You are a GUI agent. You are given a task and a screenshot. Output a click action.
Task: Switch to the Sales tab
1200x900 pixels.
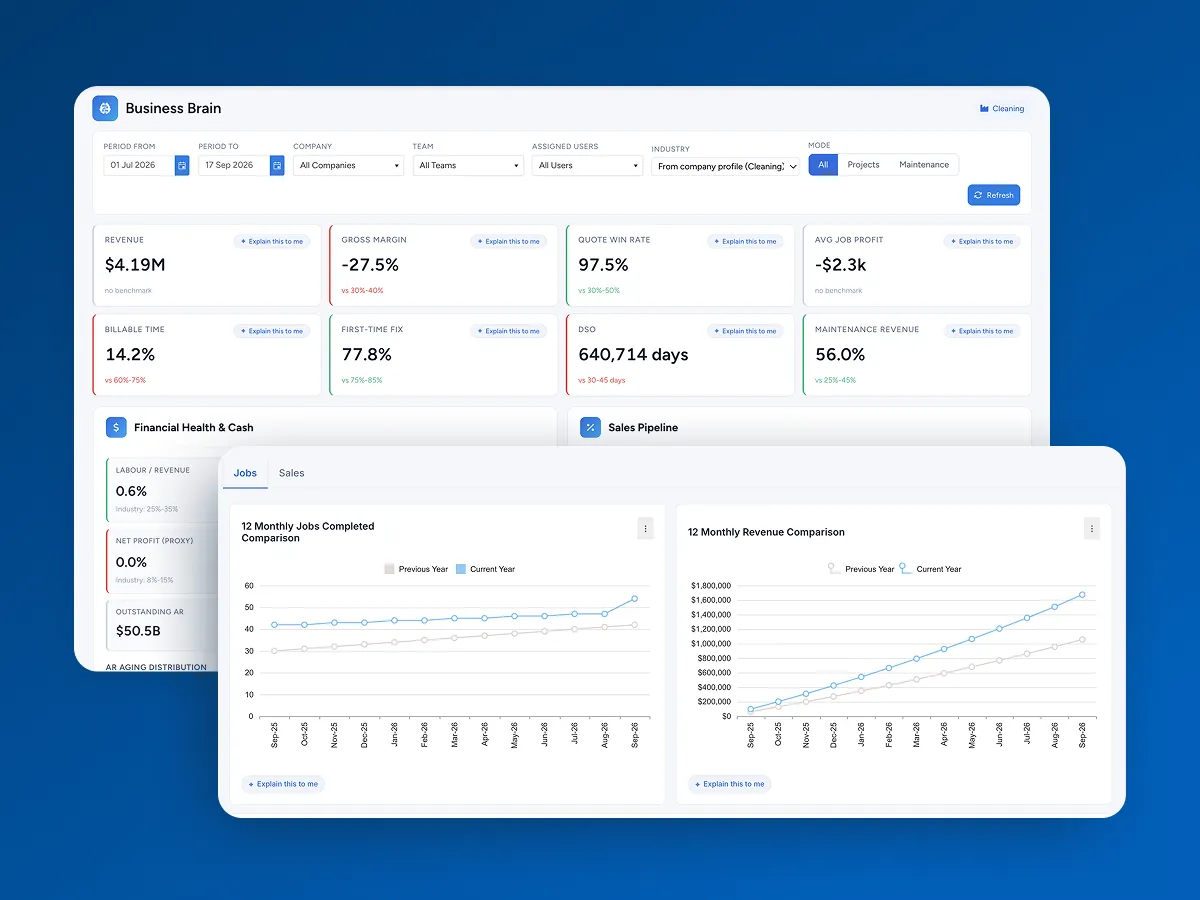tap(291, 473)
